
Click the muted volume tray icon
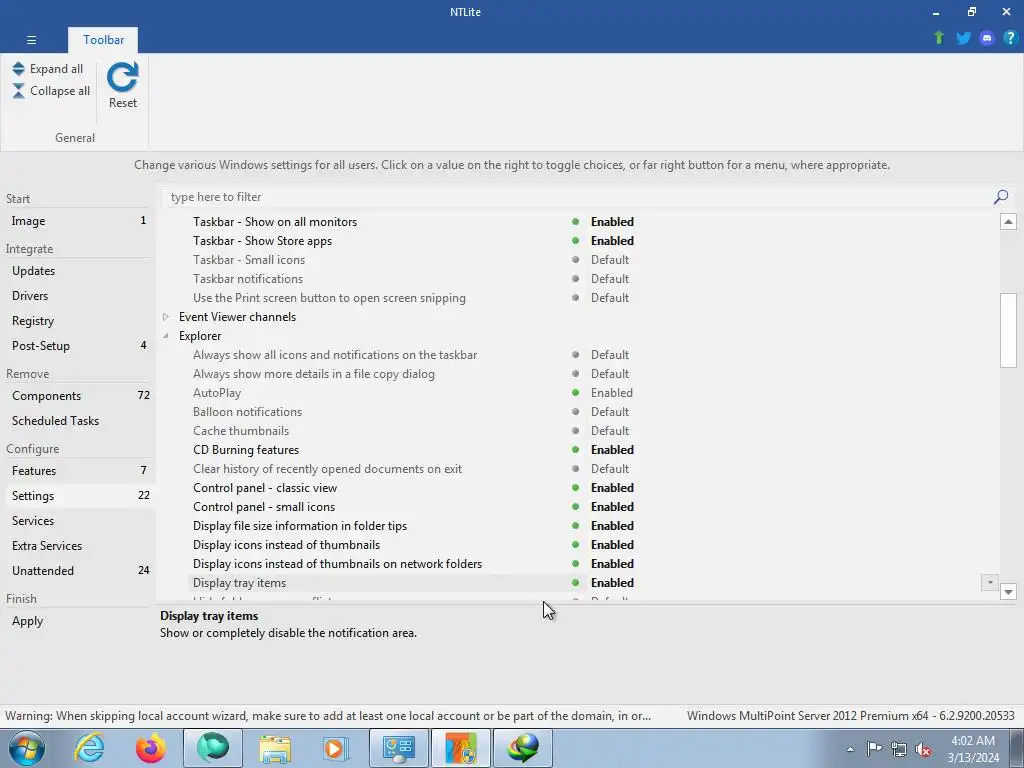923,749
